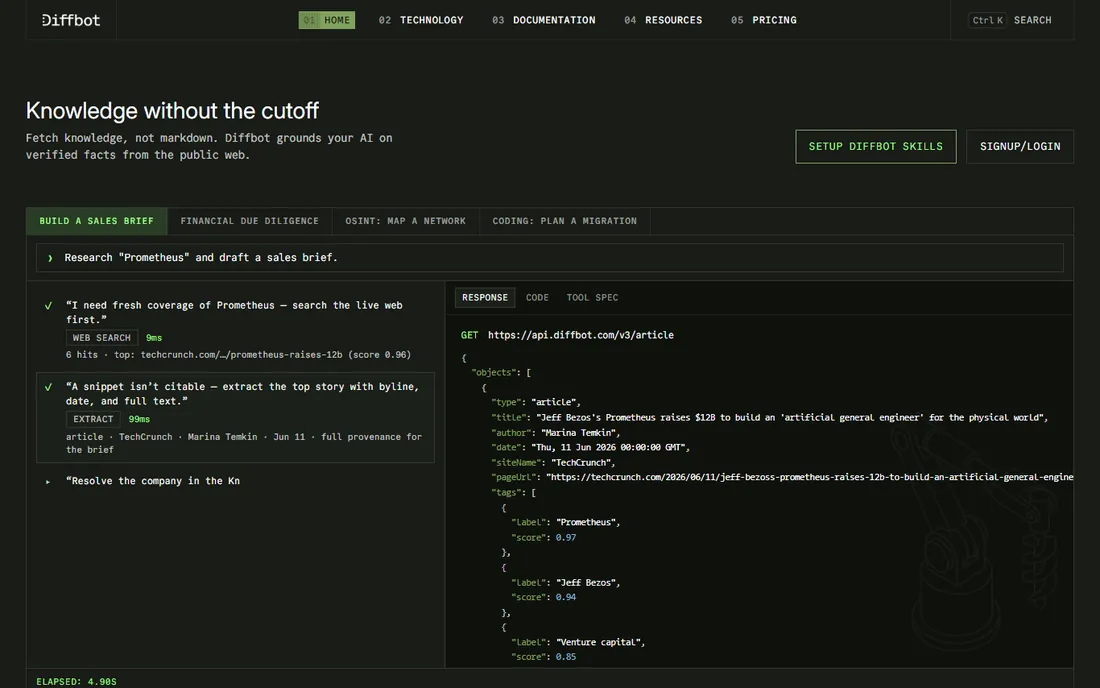Click the Web Search tool badge
Viewport: 1100px width, 688px height.
[x=102, y=338]
